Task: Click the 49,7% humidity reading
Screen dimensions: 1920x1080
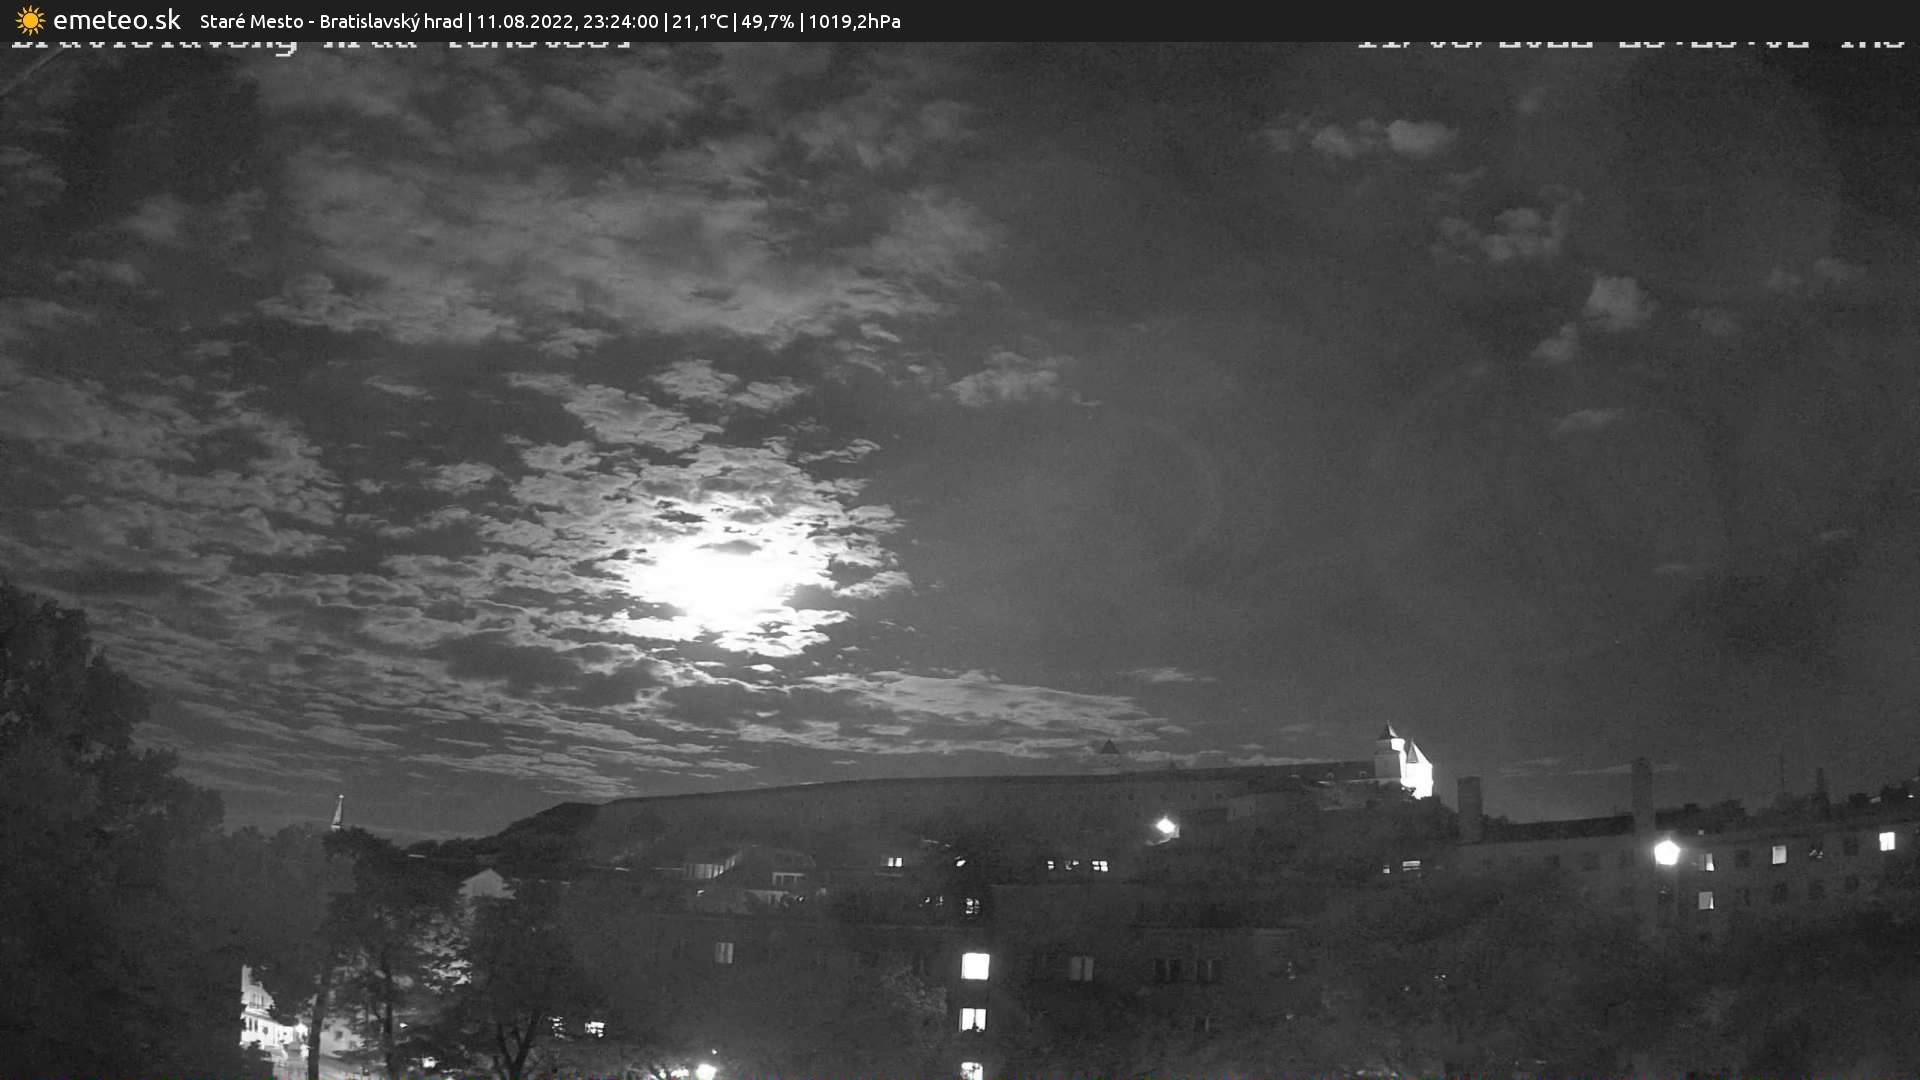Action: coord(770,21)
